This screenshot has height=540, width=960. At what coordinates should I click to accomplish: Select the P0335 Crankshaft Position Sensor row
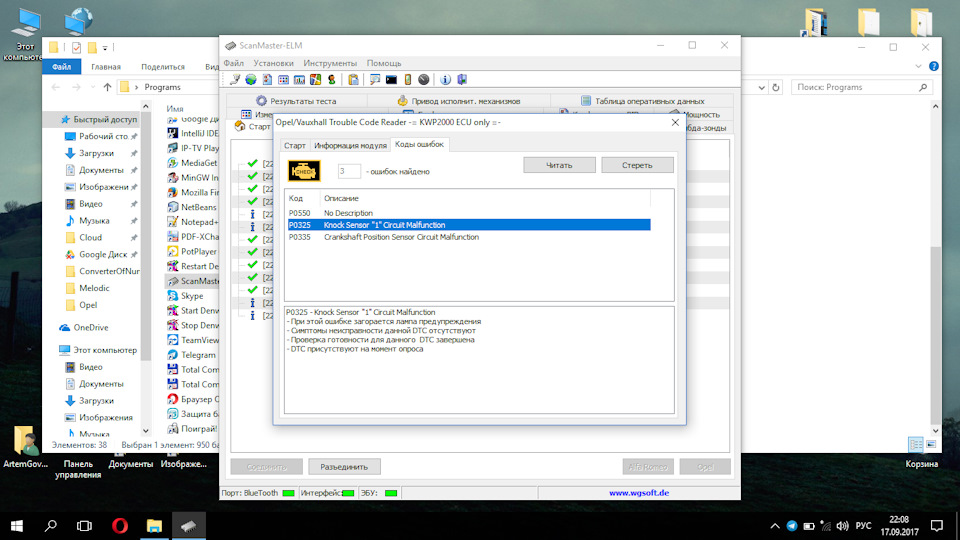pyautogui.click(x=469, y=237)
